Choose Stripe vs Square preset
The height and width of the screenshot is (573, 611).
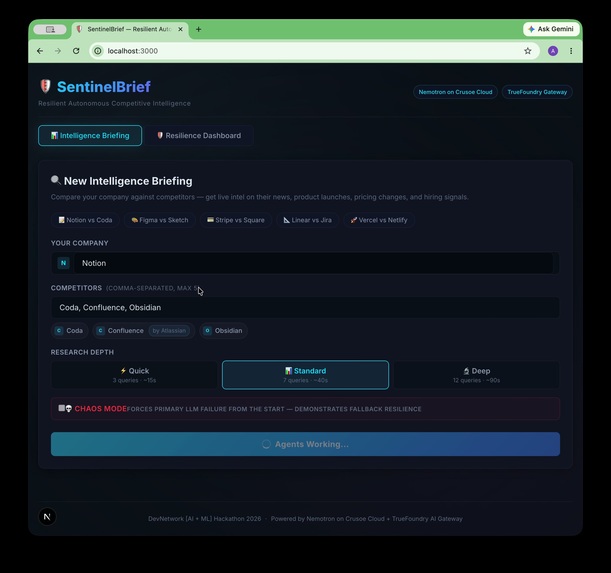pyautogui.click(x=236, y=220)
